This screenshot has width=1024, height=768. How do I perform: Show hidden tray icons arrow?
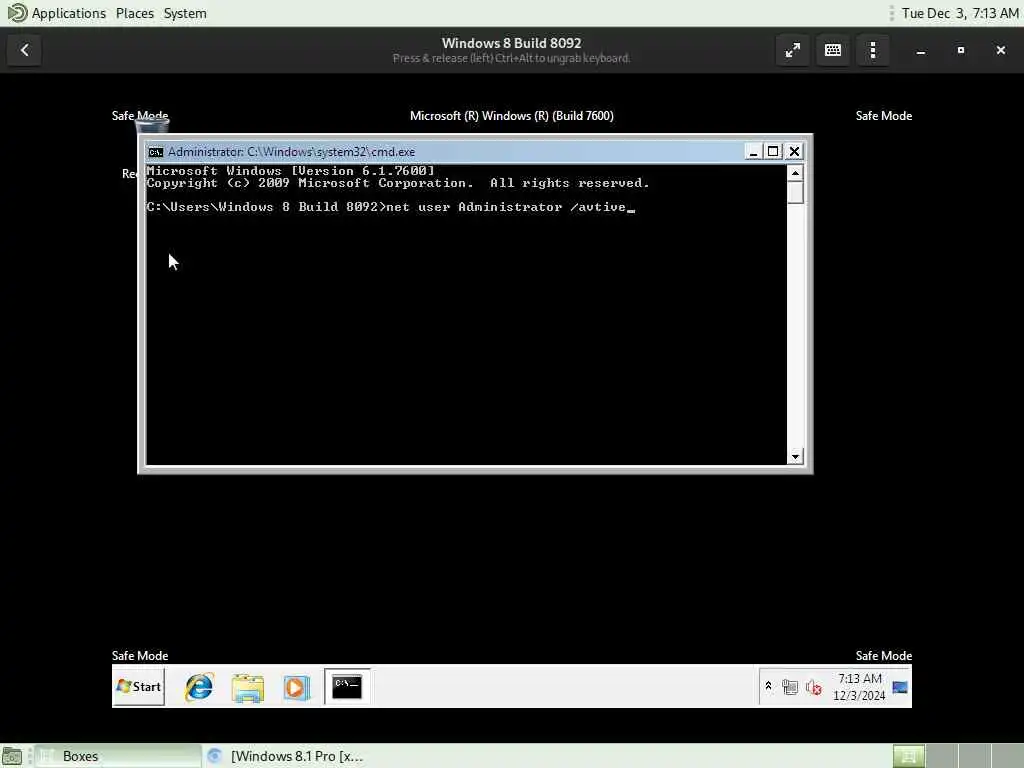(769, 686)
